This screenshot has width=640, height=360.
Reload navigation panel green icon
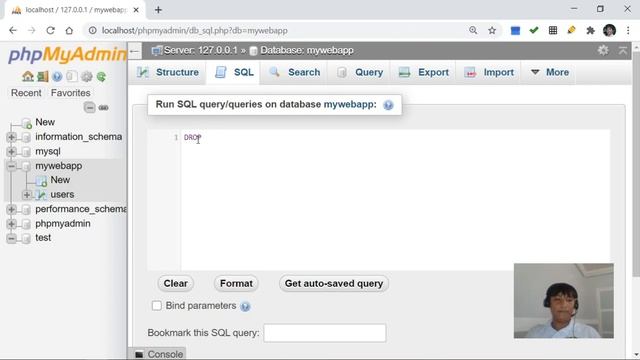pos(101,76)
